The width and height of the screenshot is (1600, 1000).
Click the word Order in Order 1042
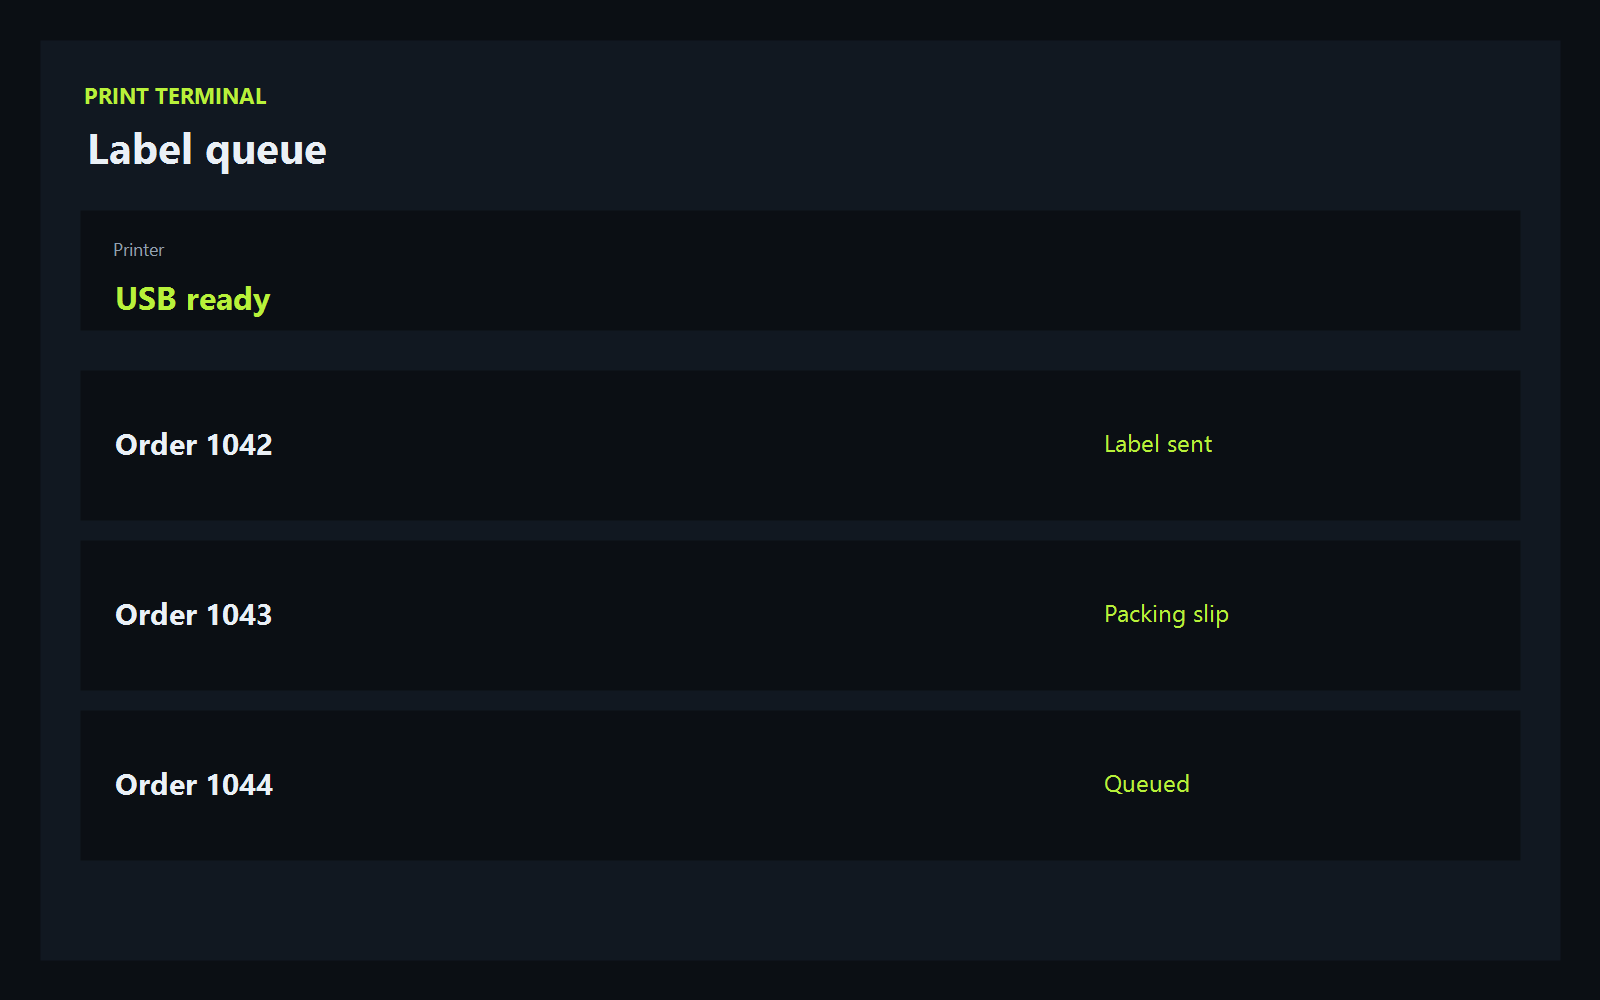156,445
